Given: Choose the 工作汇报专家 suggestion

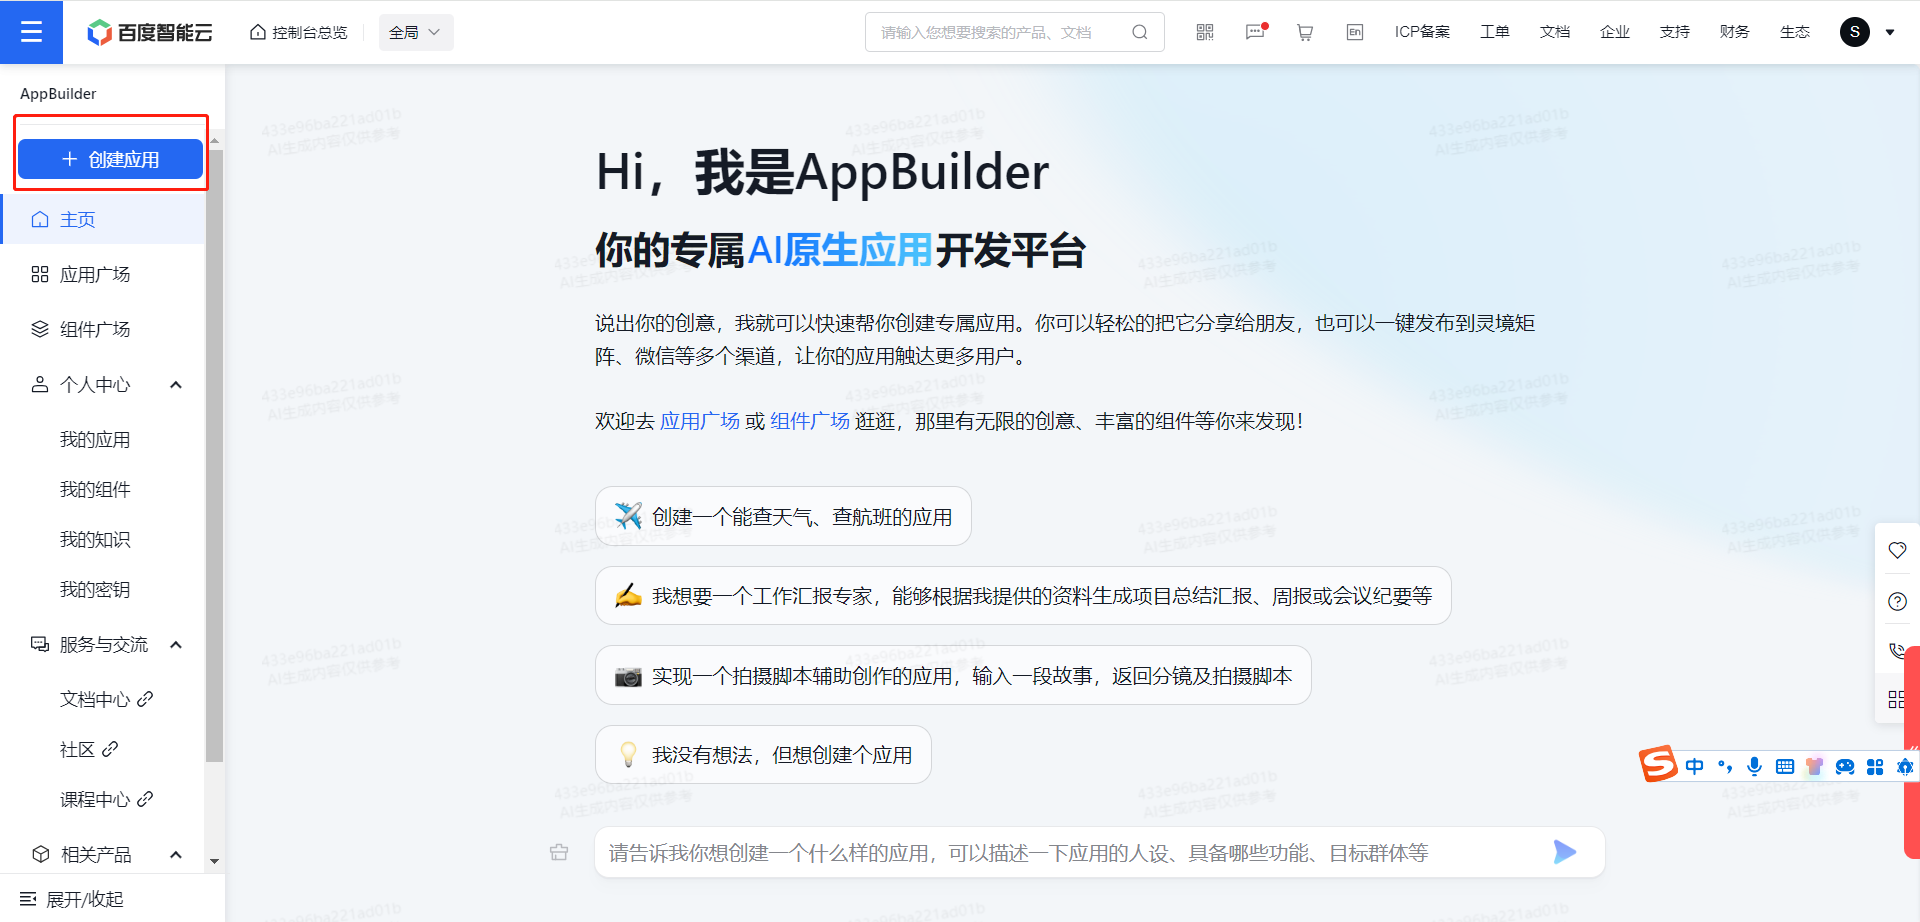Looking at the screenshot, I should point(1023,596).
